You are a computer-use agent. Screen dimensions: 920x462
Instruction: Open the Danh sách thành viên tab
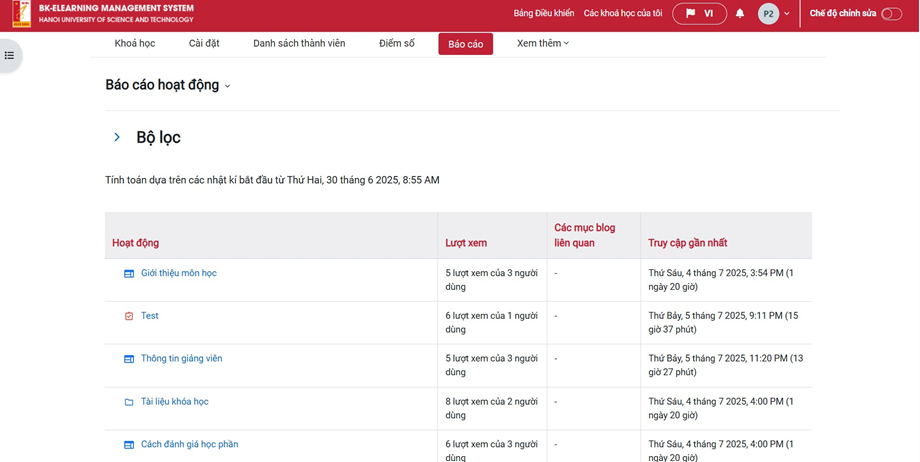click(x=299, y=43)
